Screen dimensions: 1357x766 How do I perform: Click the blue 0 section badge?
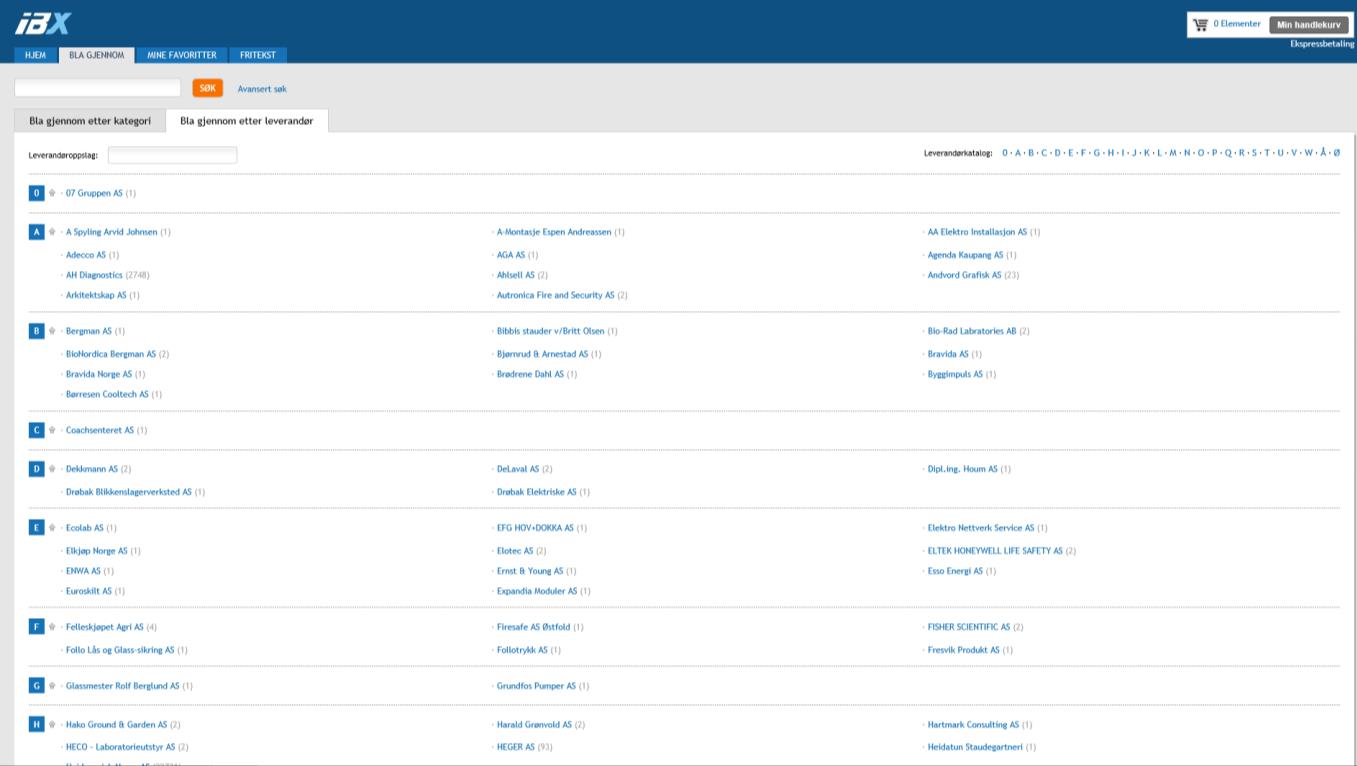[37, 193]
